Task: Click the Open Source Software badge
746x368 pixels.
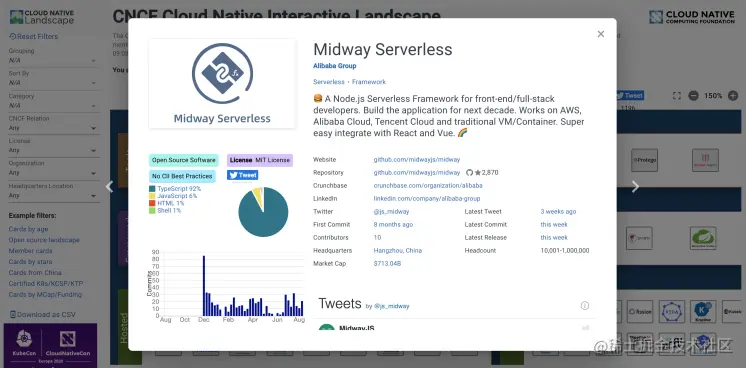Action: pos(184,160)
